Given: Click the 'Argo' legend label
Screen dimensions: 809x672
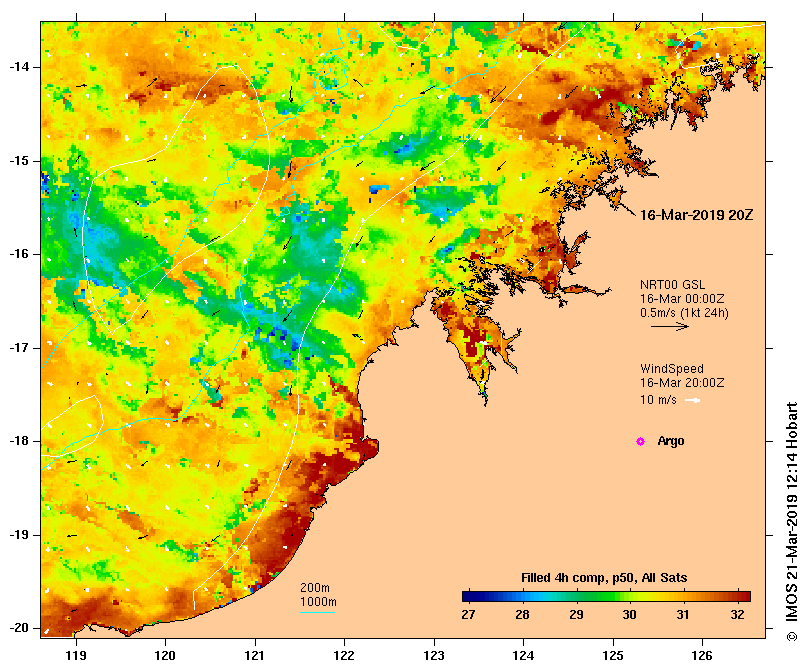Looking at the screenshot, I should point(671,441).
